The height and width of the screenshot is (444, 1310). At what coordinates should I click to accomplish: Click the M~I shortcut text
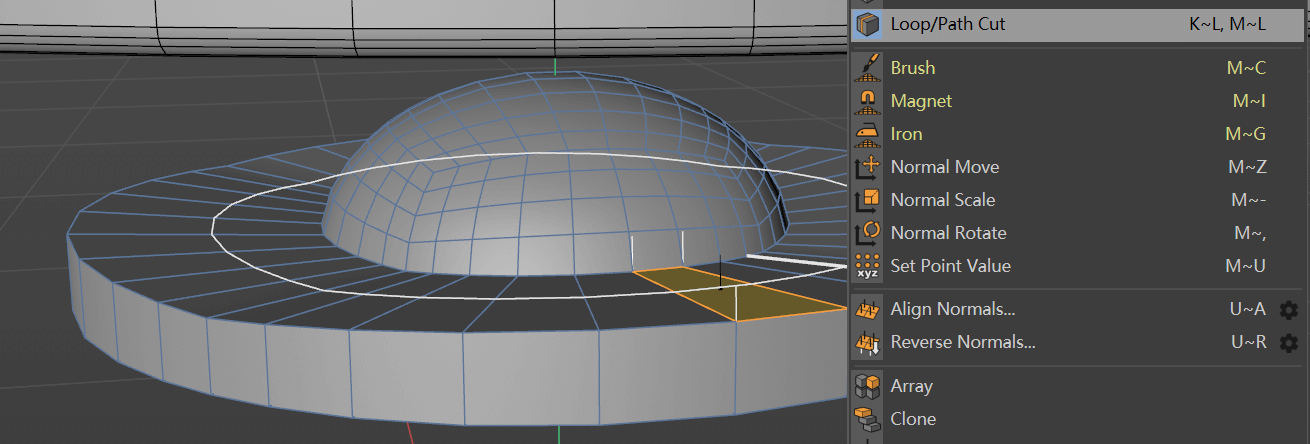[1249, 101]
